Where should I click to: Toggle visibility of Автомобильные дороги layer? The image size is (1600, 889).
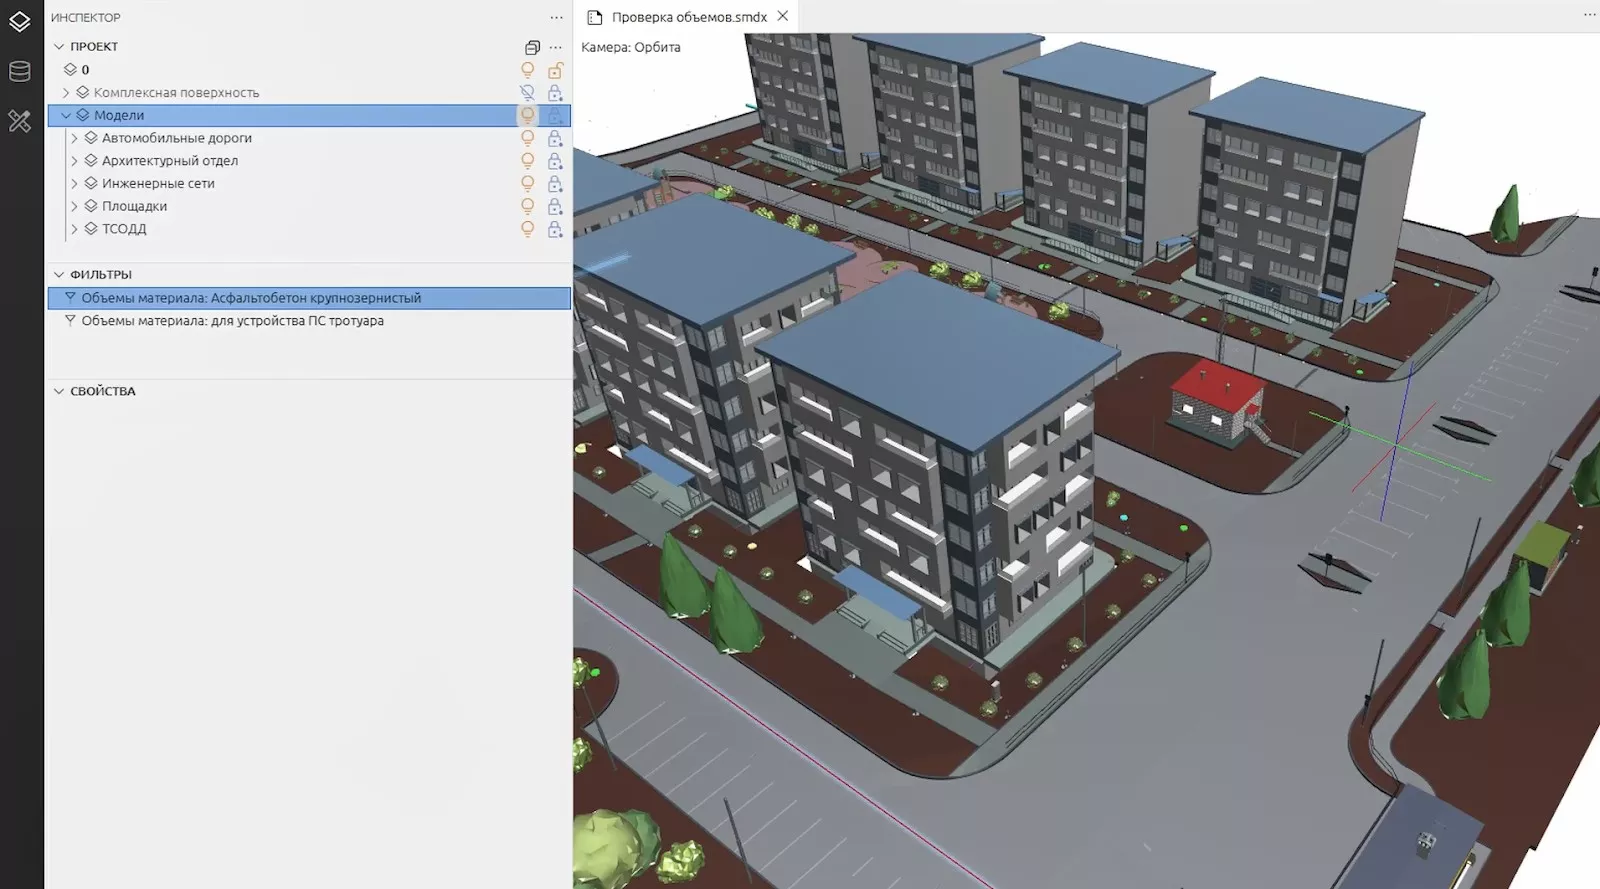click(x=527, y=138)
